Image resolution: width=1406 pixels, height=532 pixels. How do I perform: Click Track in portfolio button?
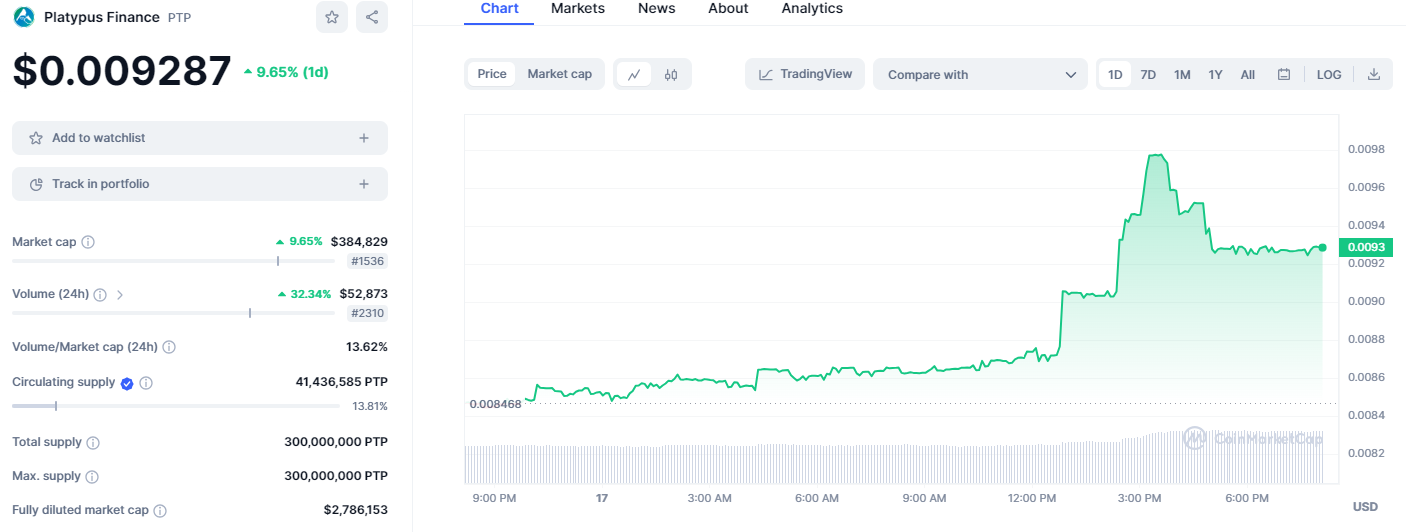(199, 184)
